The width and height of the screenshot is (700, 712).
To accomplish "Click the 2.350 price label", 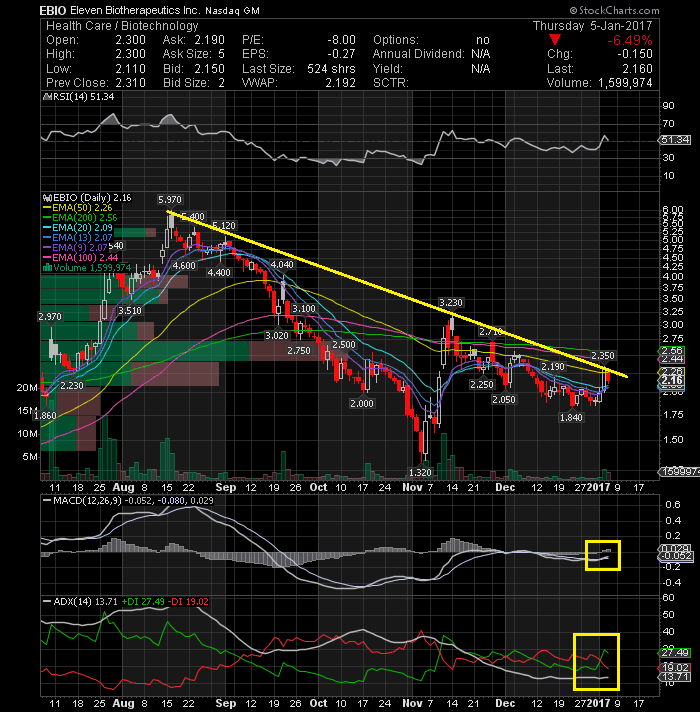I will (602, 356).
